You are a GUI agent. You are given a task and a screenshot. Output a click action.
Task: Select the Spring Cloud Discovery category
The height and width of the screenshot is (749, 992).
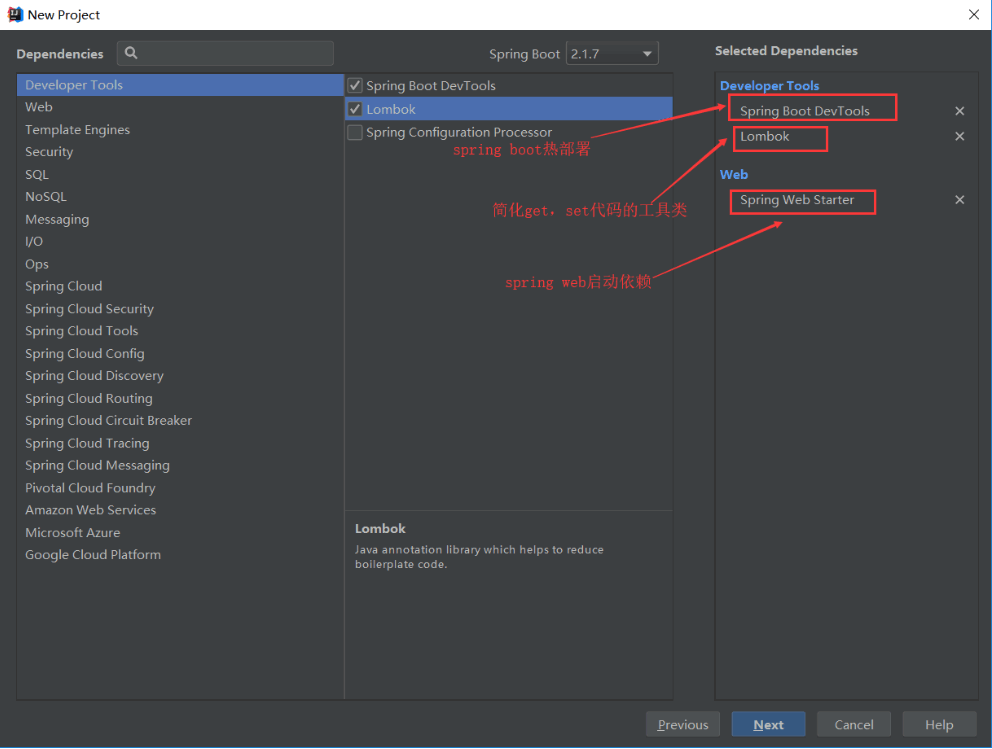coord(180,376)
